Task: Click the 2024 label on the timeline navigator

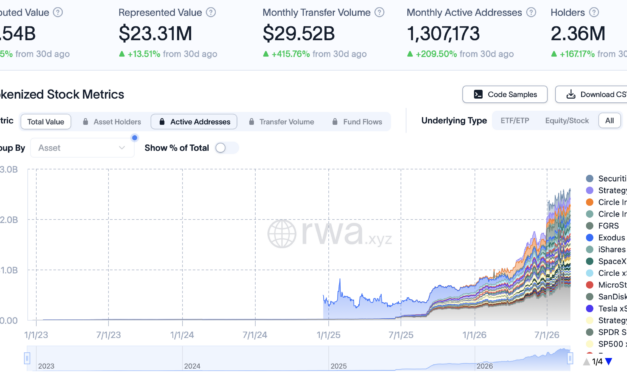Action: [192, 366]
